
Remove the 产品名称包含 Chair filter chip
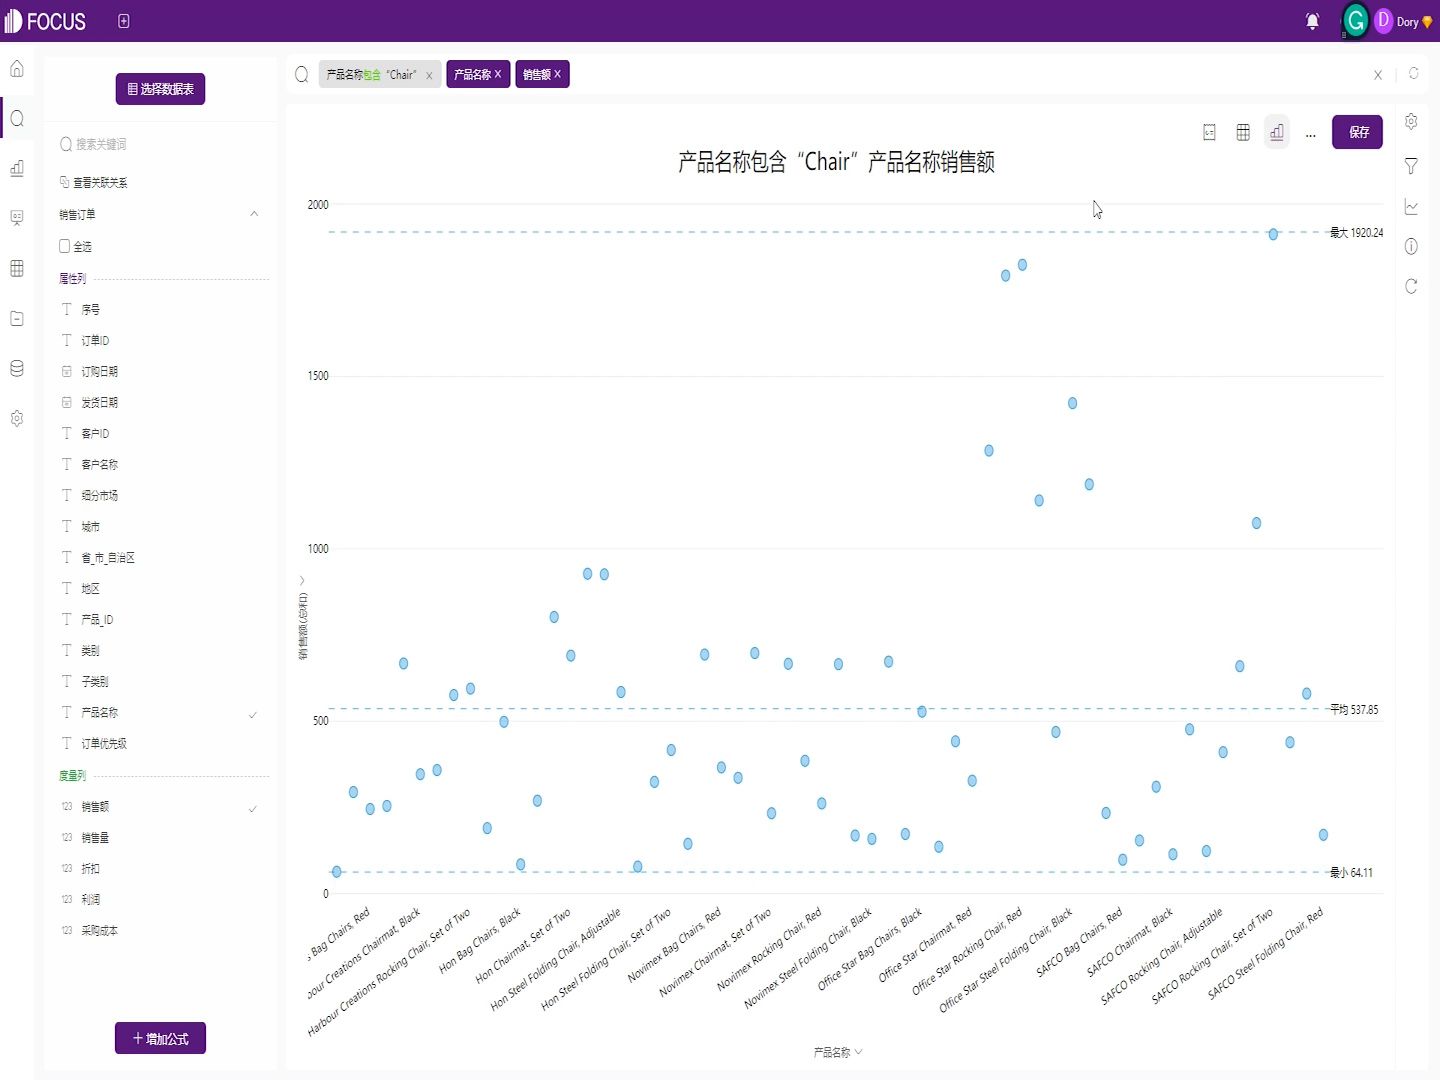(429, 75)
